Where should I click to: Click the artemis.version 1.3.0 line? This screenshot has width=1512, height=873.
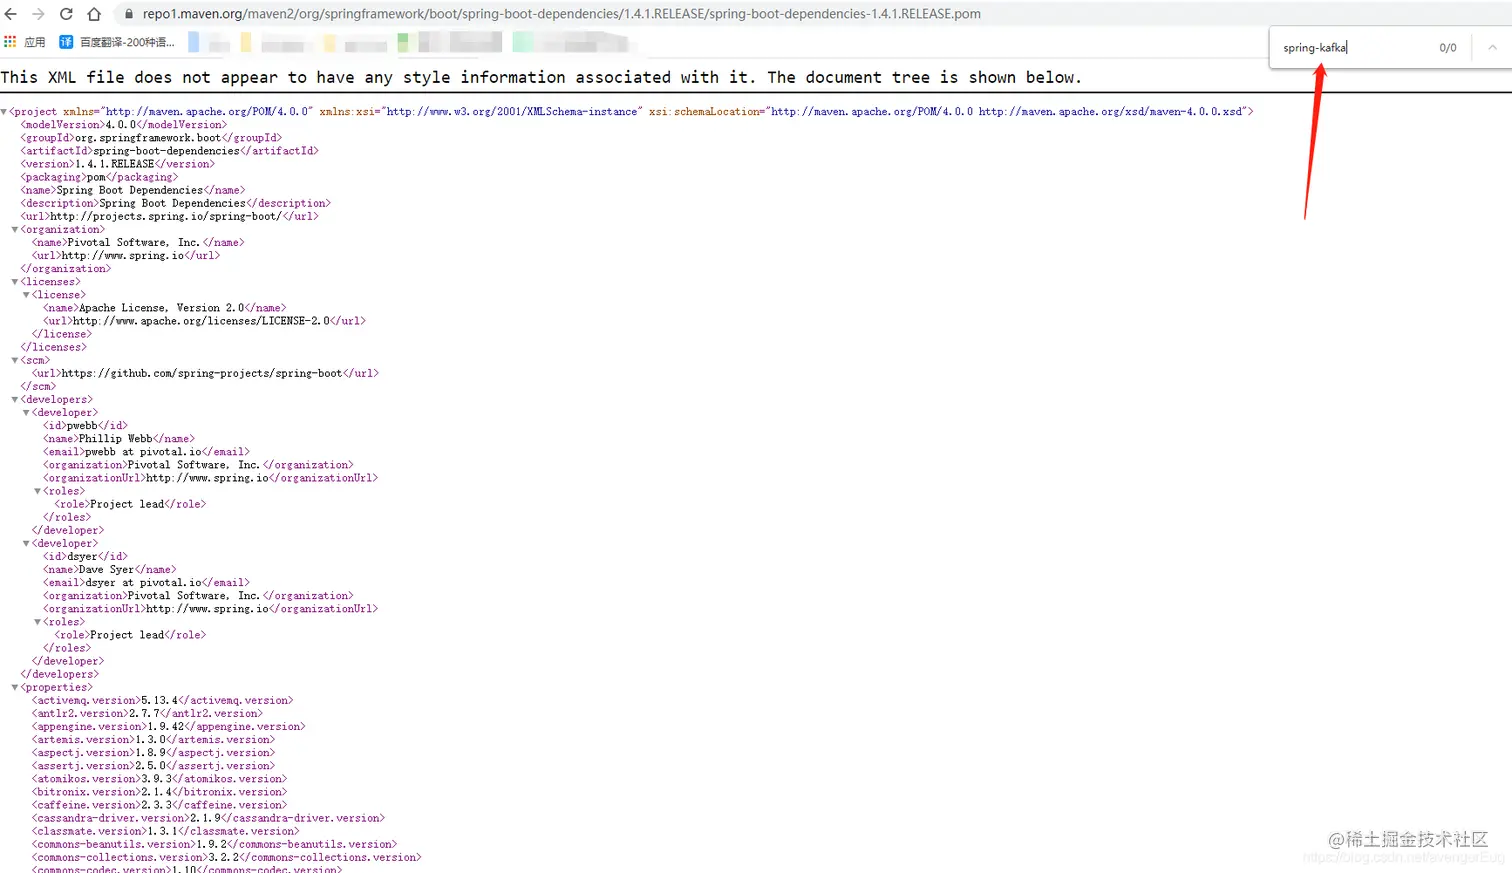pos(153,739)
